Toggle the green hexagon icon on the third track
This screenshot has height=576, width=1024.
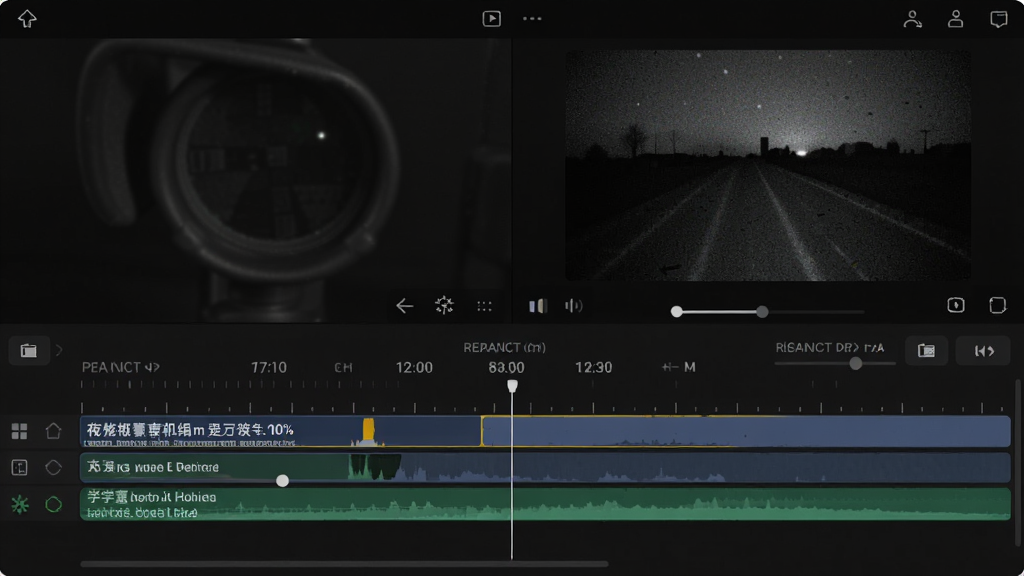54,504
